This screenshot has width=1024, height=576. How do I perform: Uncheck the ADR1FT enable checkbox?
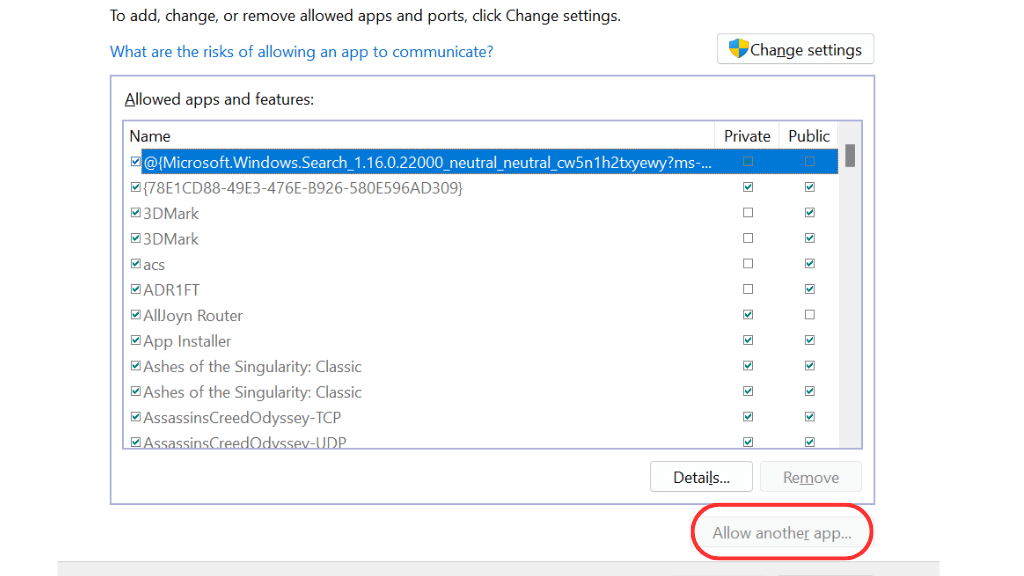[135, 289]
